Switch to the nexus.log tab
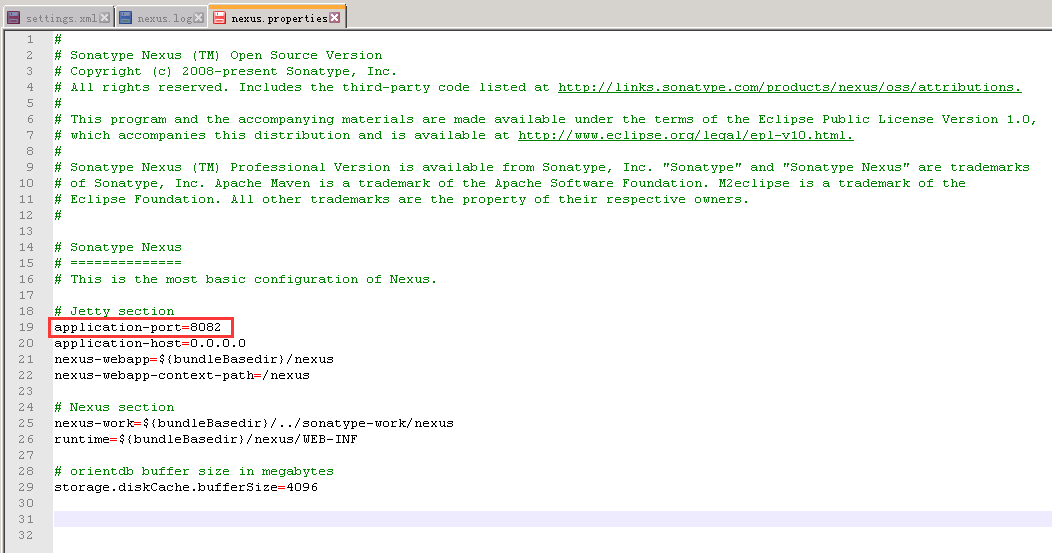This screenshot has height=553, width=1052. (x=164, y=18)
